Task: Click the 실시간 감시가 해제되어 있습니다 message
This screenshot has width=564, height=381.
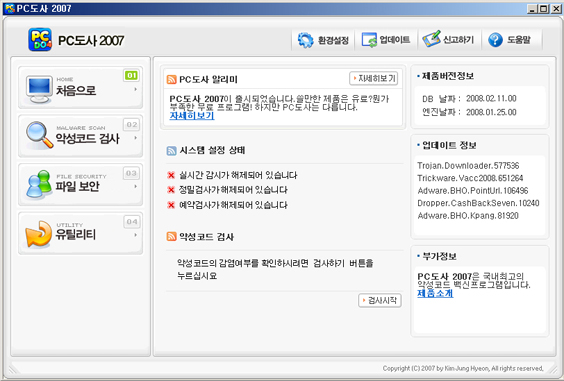Action: (238, 175)
